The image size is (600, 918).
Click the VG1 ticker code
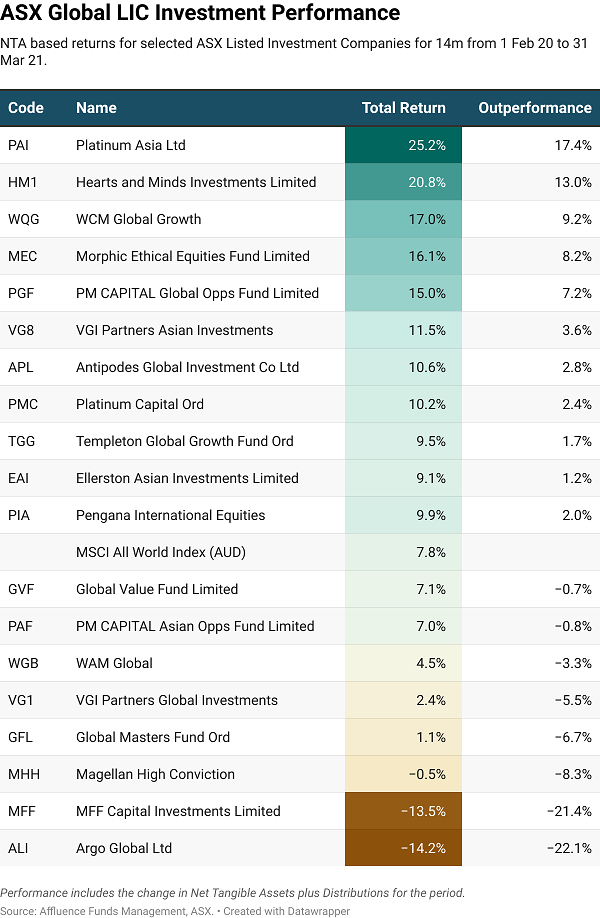[x=20, y=700]
